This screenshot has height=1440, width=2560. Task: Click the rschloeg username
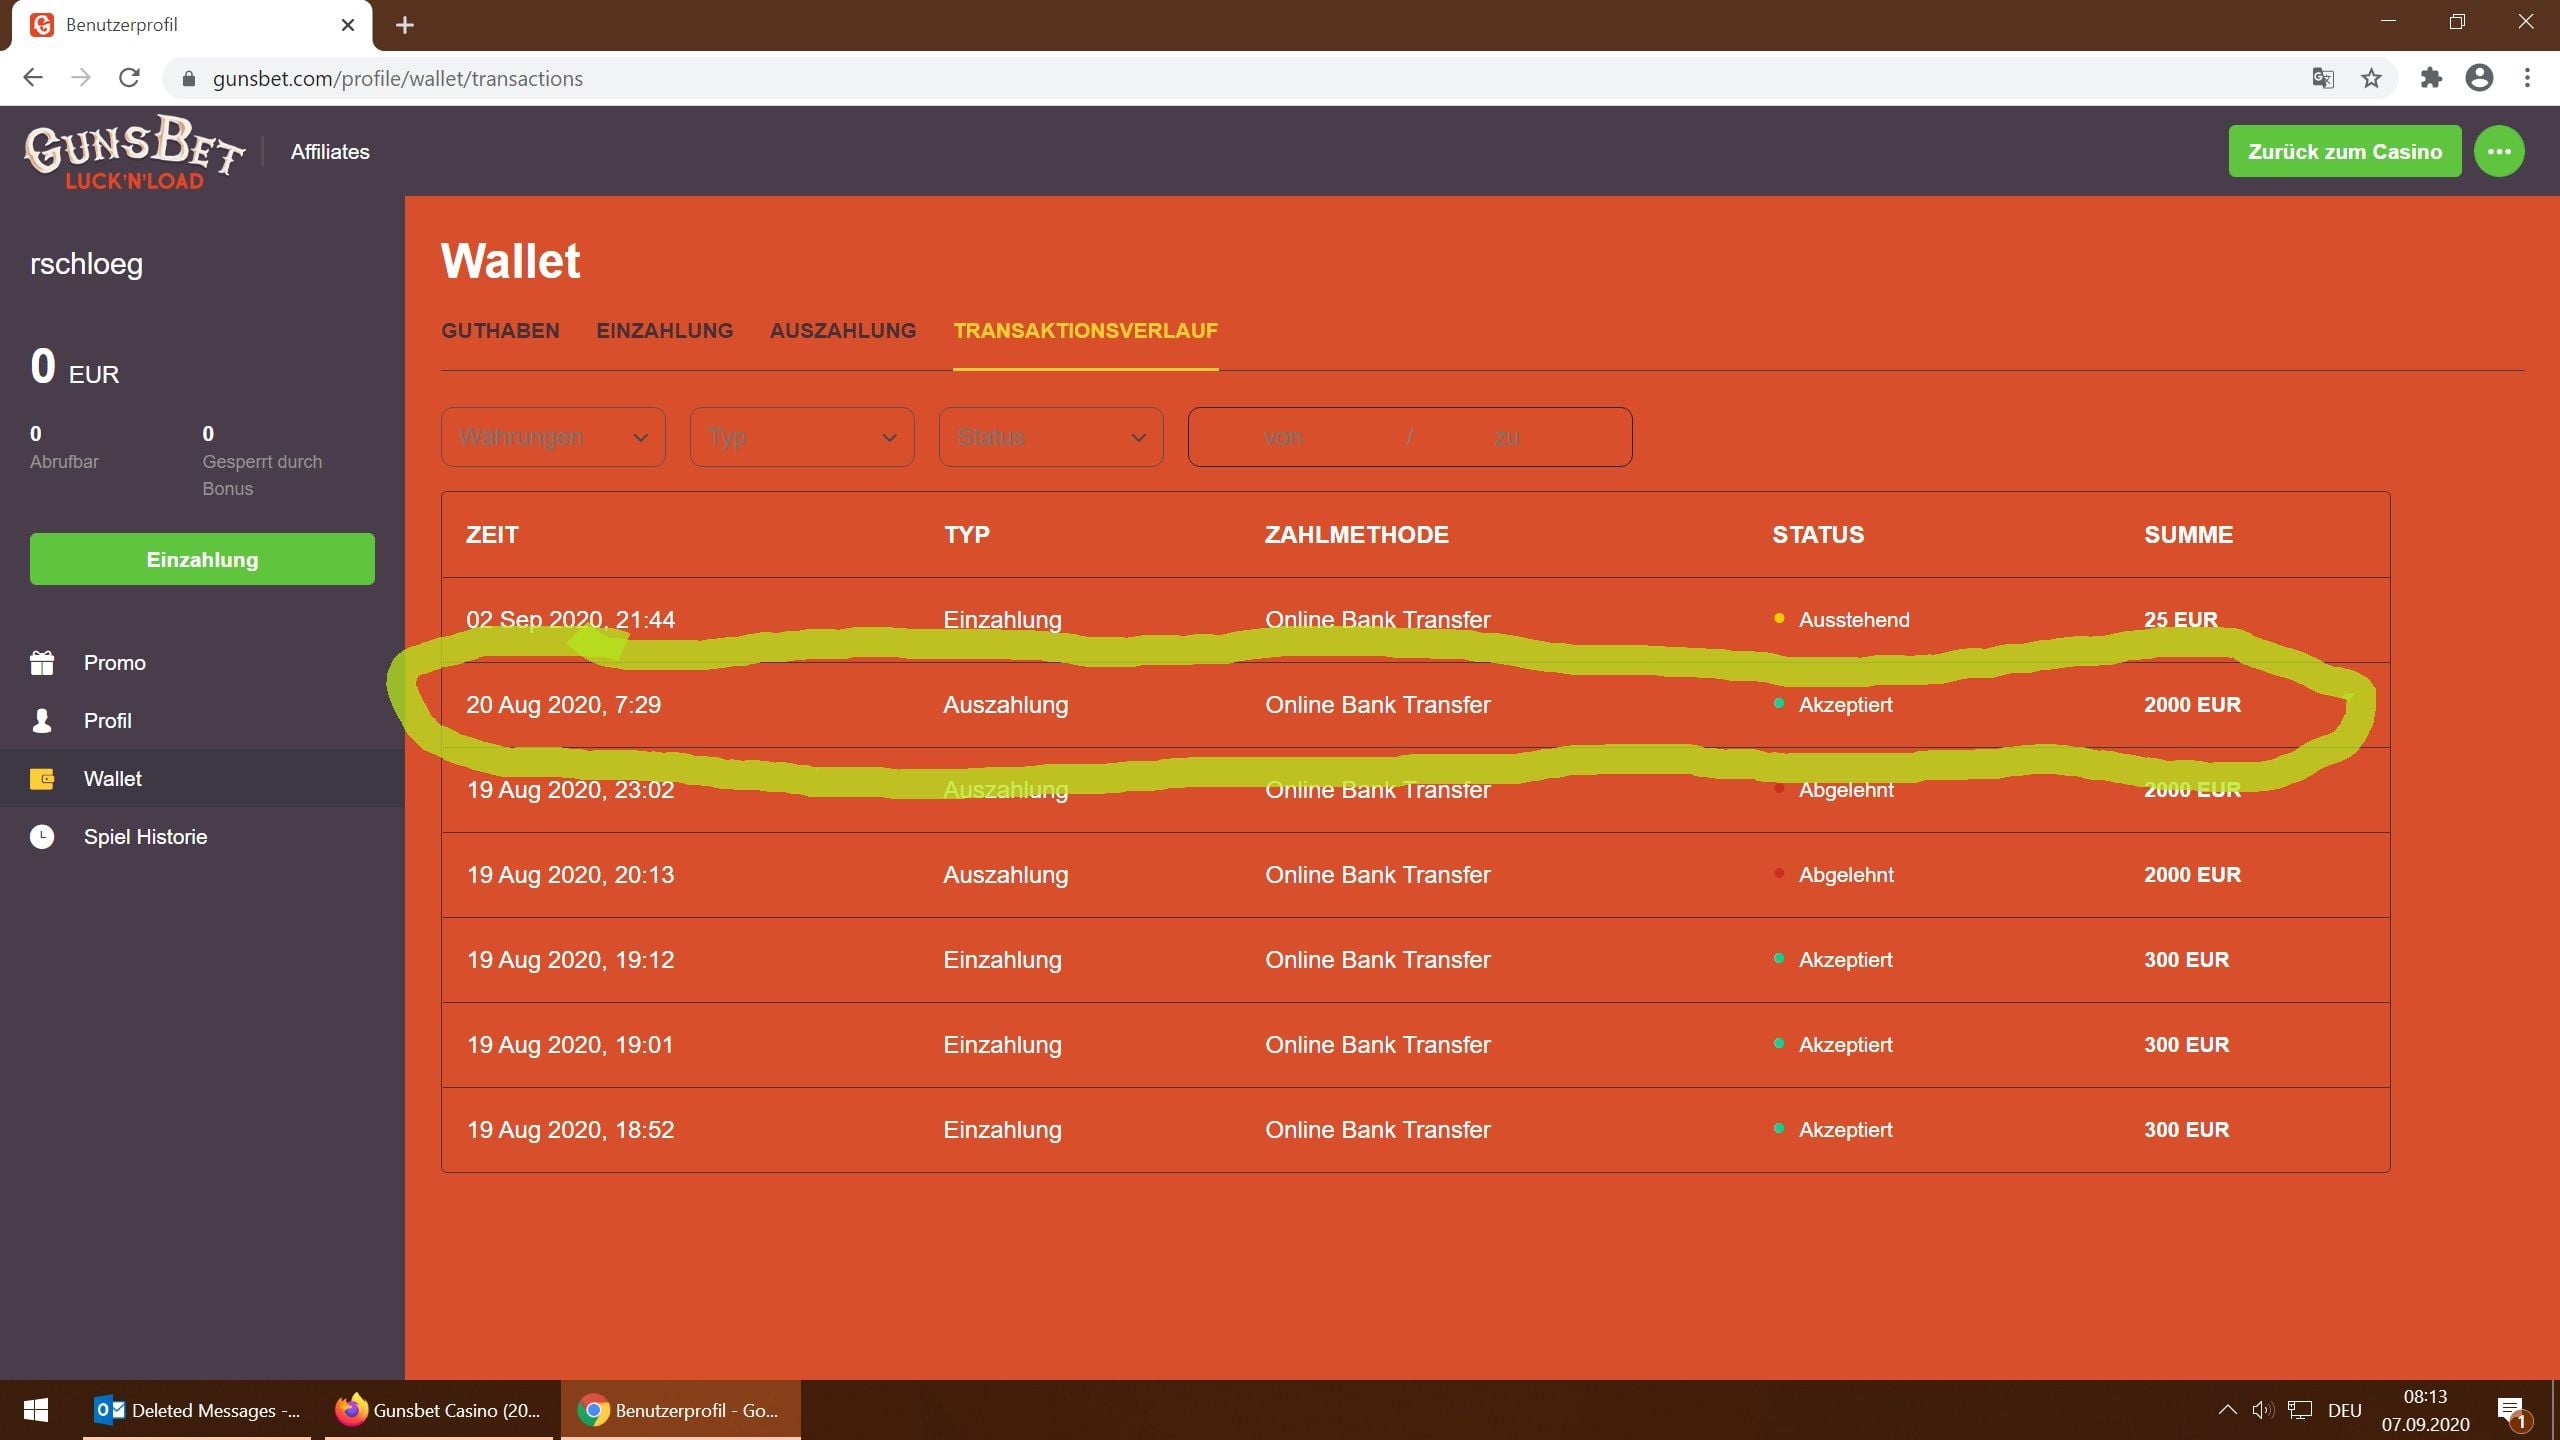[x=86, y=264]
